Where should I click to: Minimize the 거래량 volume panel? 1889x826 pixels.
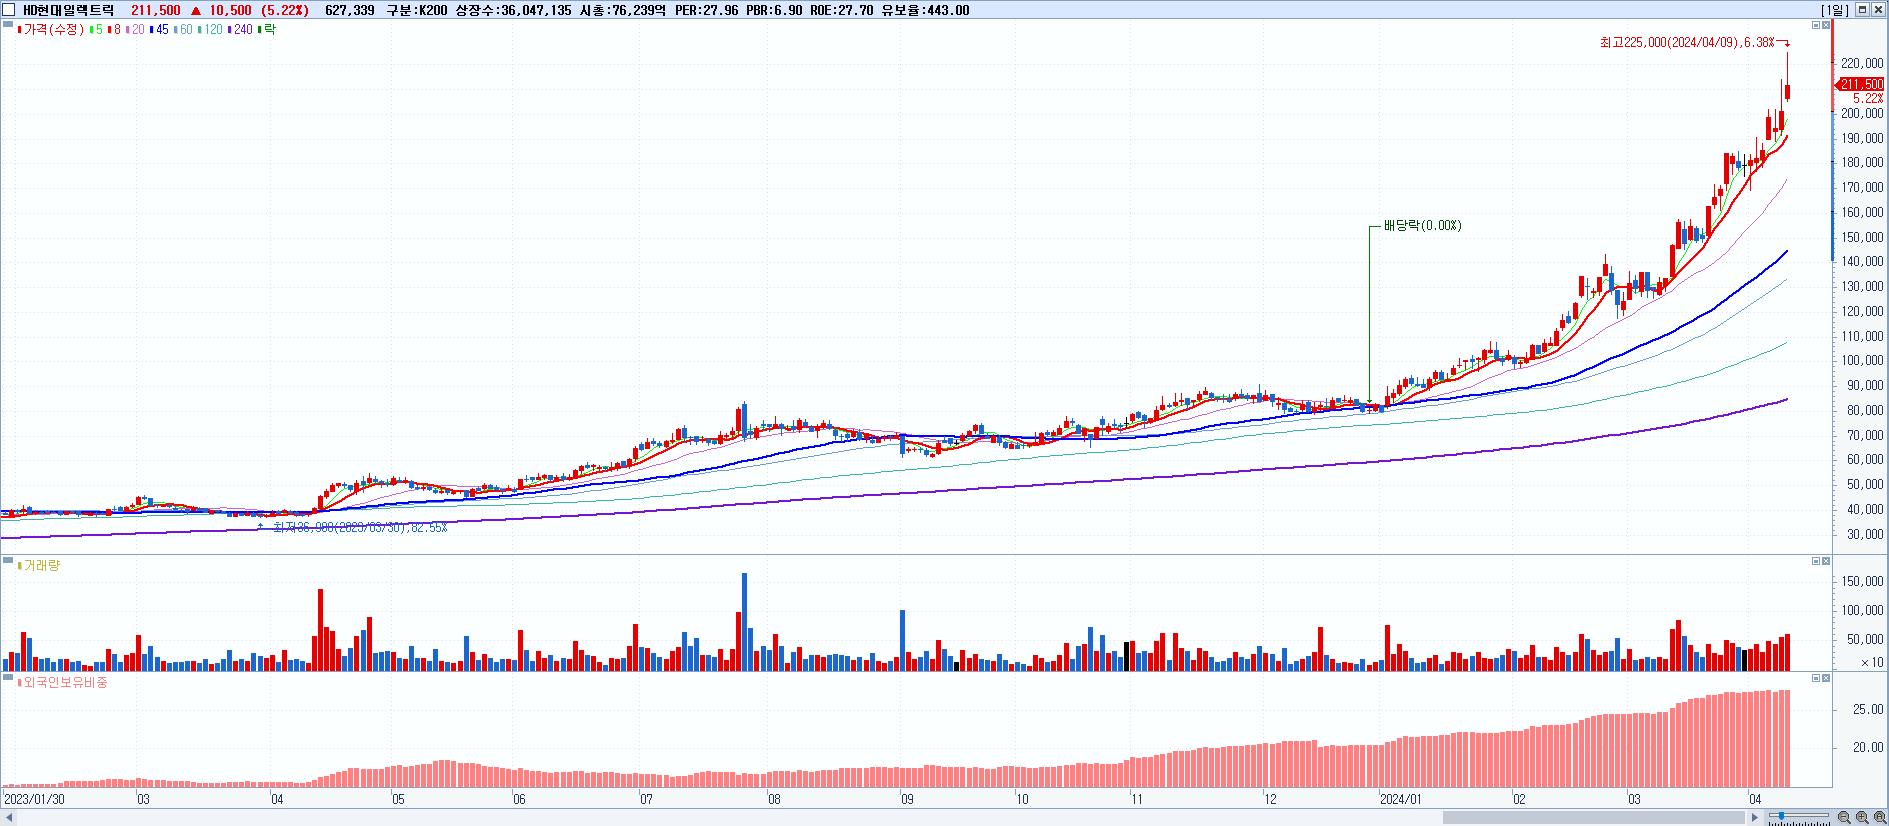pos(1816,561)
